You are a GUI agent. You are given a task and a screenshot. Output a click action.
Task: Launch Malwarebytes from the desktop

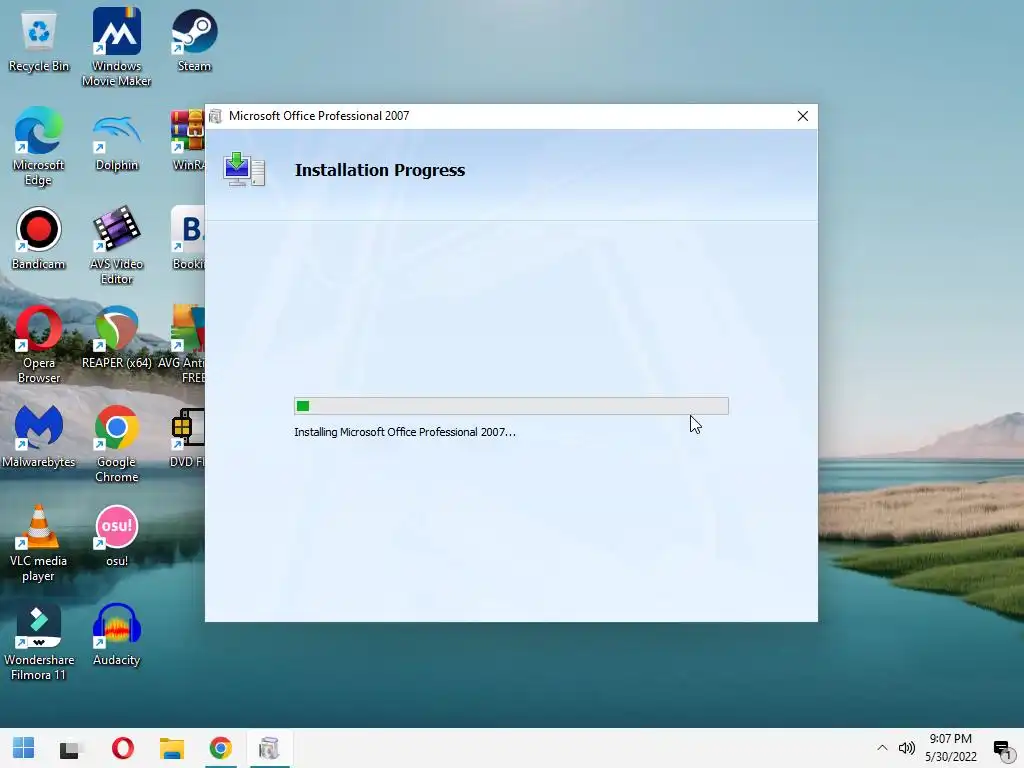pyautogui.click(x=39, y=436)
